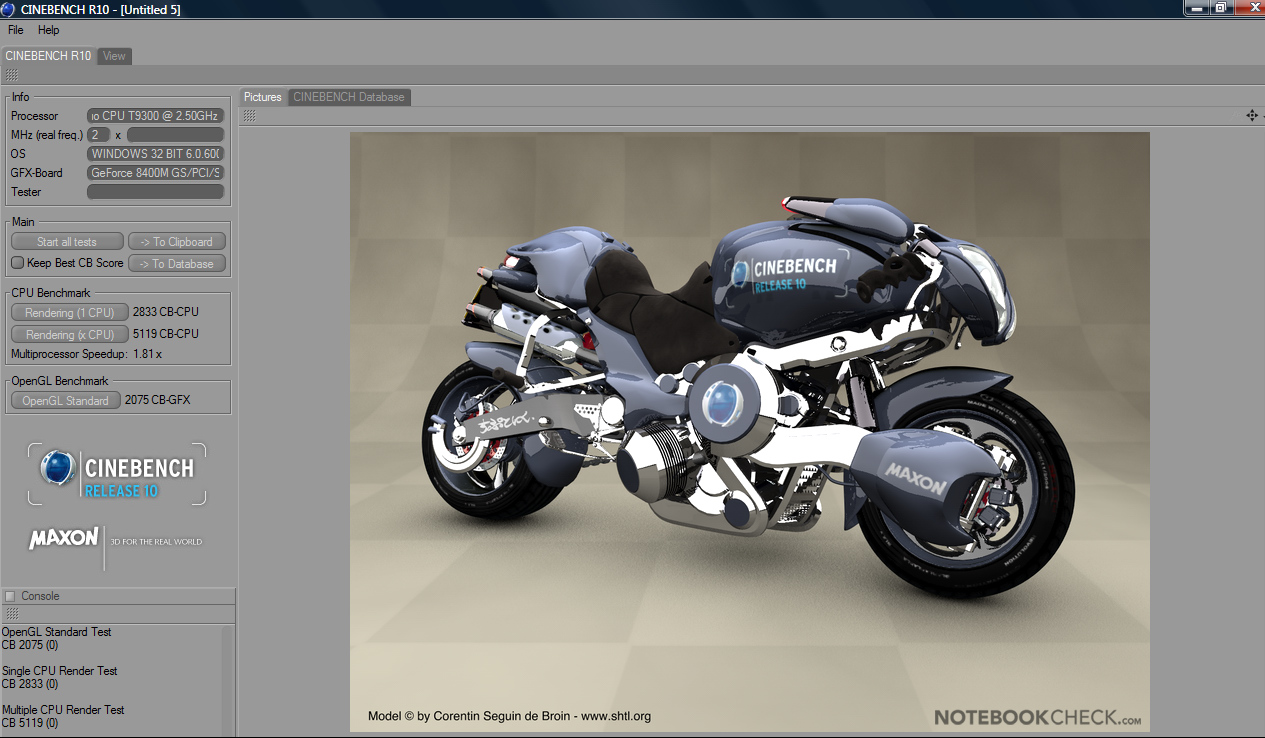Click the Multiprocessor Speedup: 1.81 x text
Screen dimensions: 1265x738
click(86, 354)
